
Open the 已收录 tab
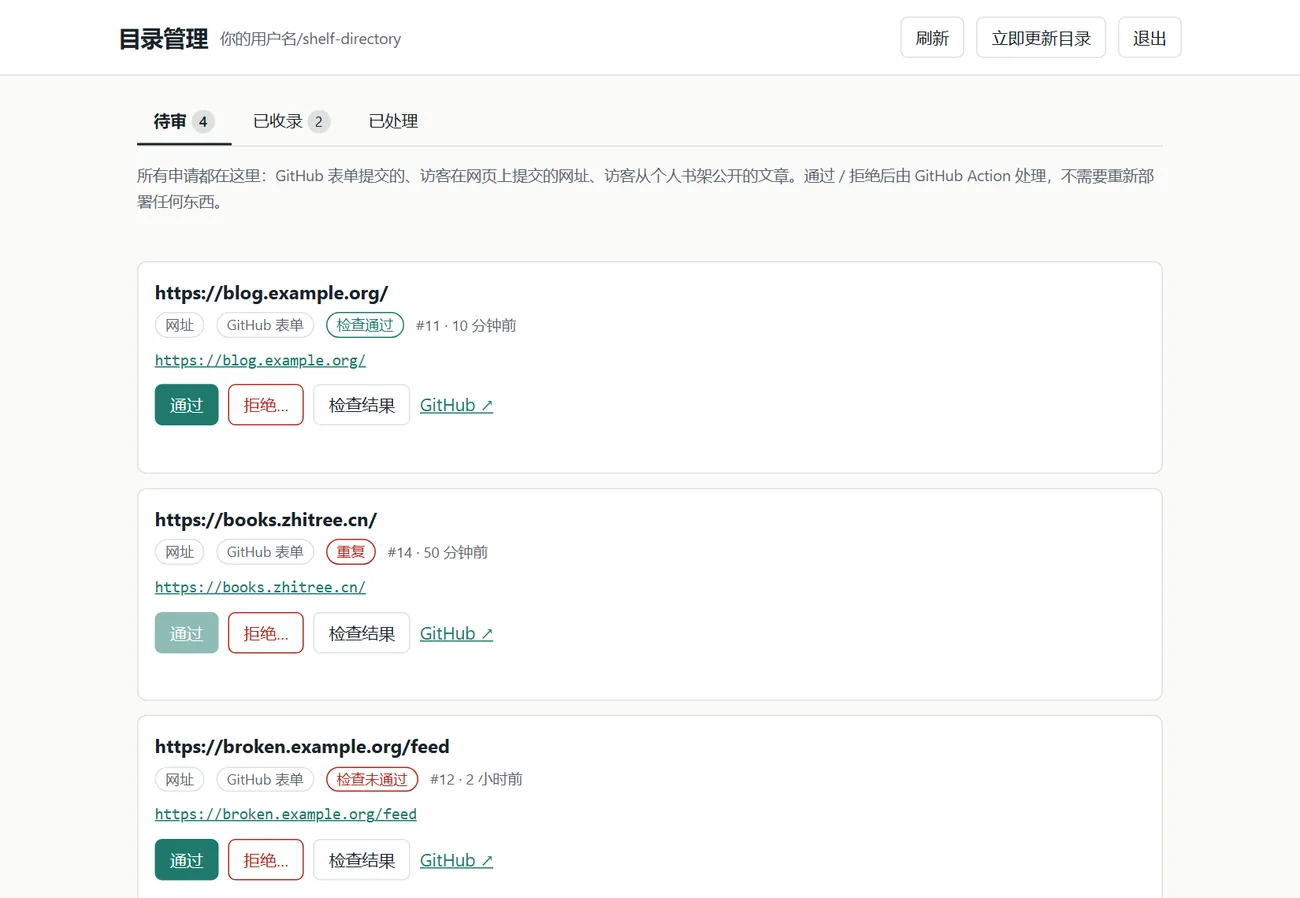291,122
